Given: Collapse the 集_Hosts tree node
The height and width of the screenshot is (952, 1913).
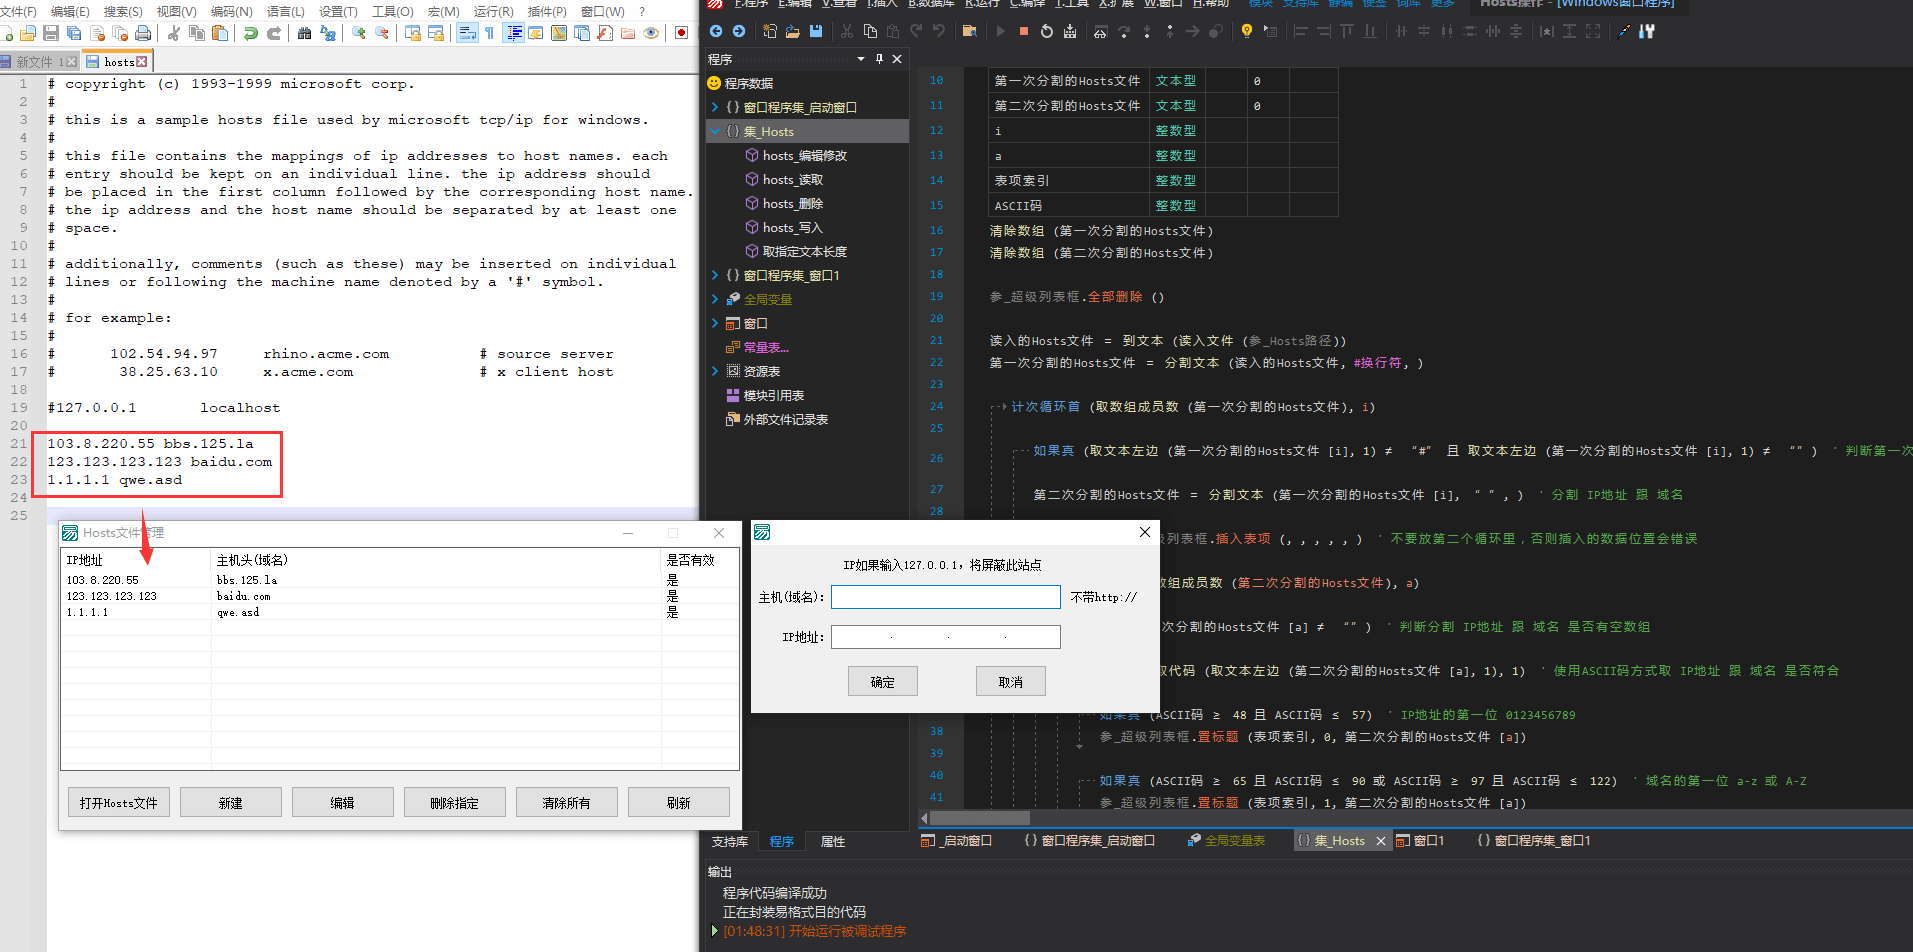Looking at the screenshot, I should coord(715,131).
